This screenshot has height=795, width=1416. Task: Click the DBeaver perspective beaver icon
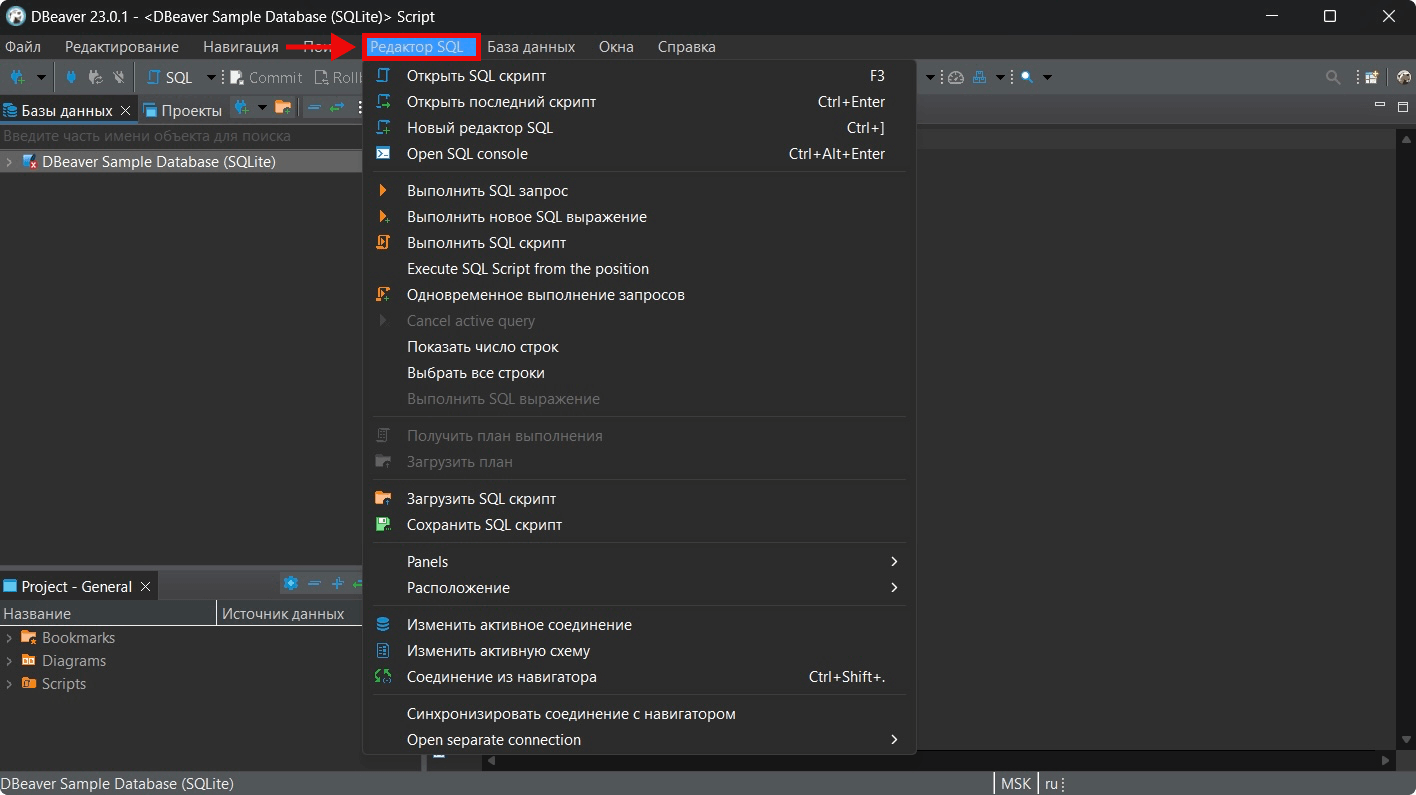1403,77
